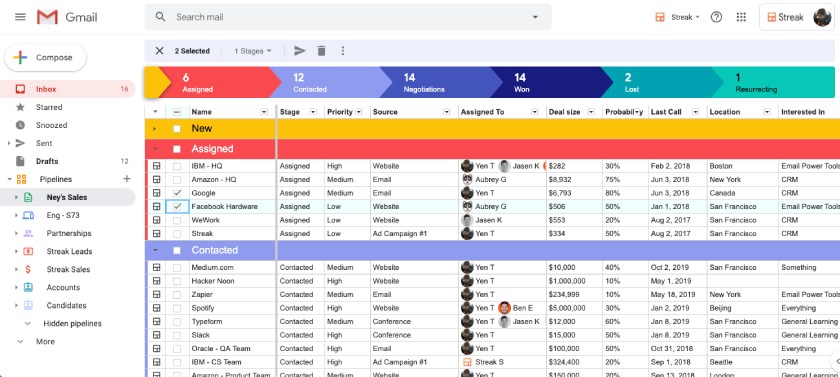Open search options dropdown arrow
The height and width of the screenshot is (377, 840).
tap(535, 17)
